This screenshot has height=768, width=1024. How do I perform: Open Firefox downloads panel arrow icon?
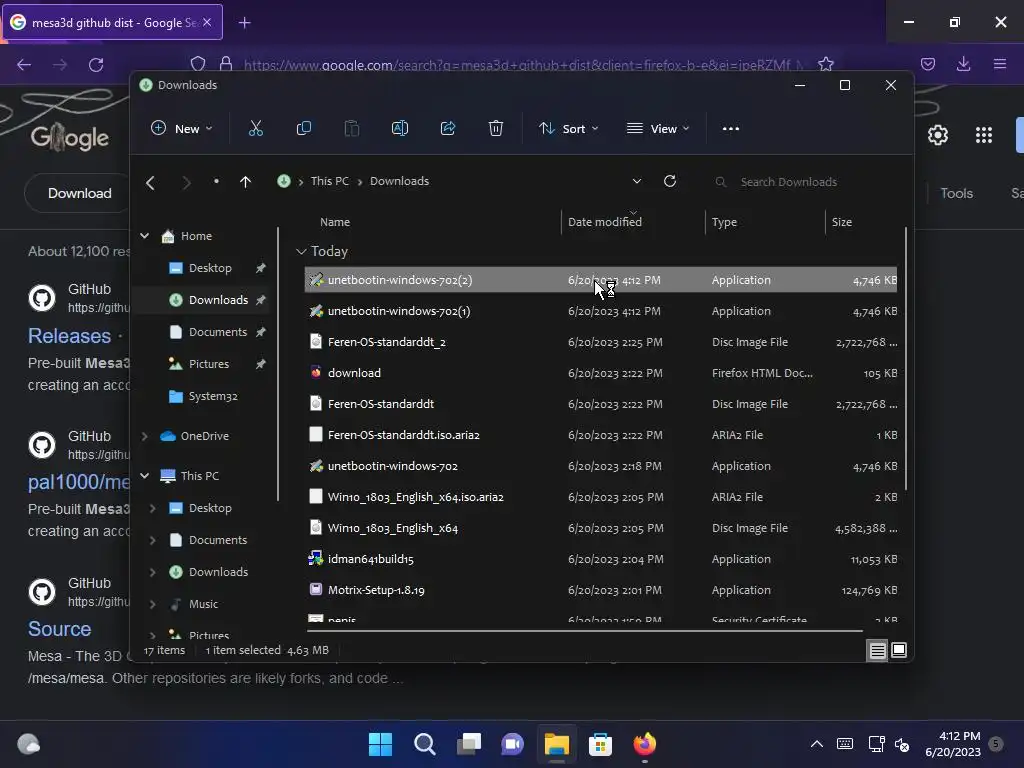coord(963,64)
